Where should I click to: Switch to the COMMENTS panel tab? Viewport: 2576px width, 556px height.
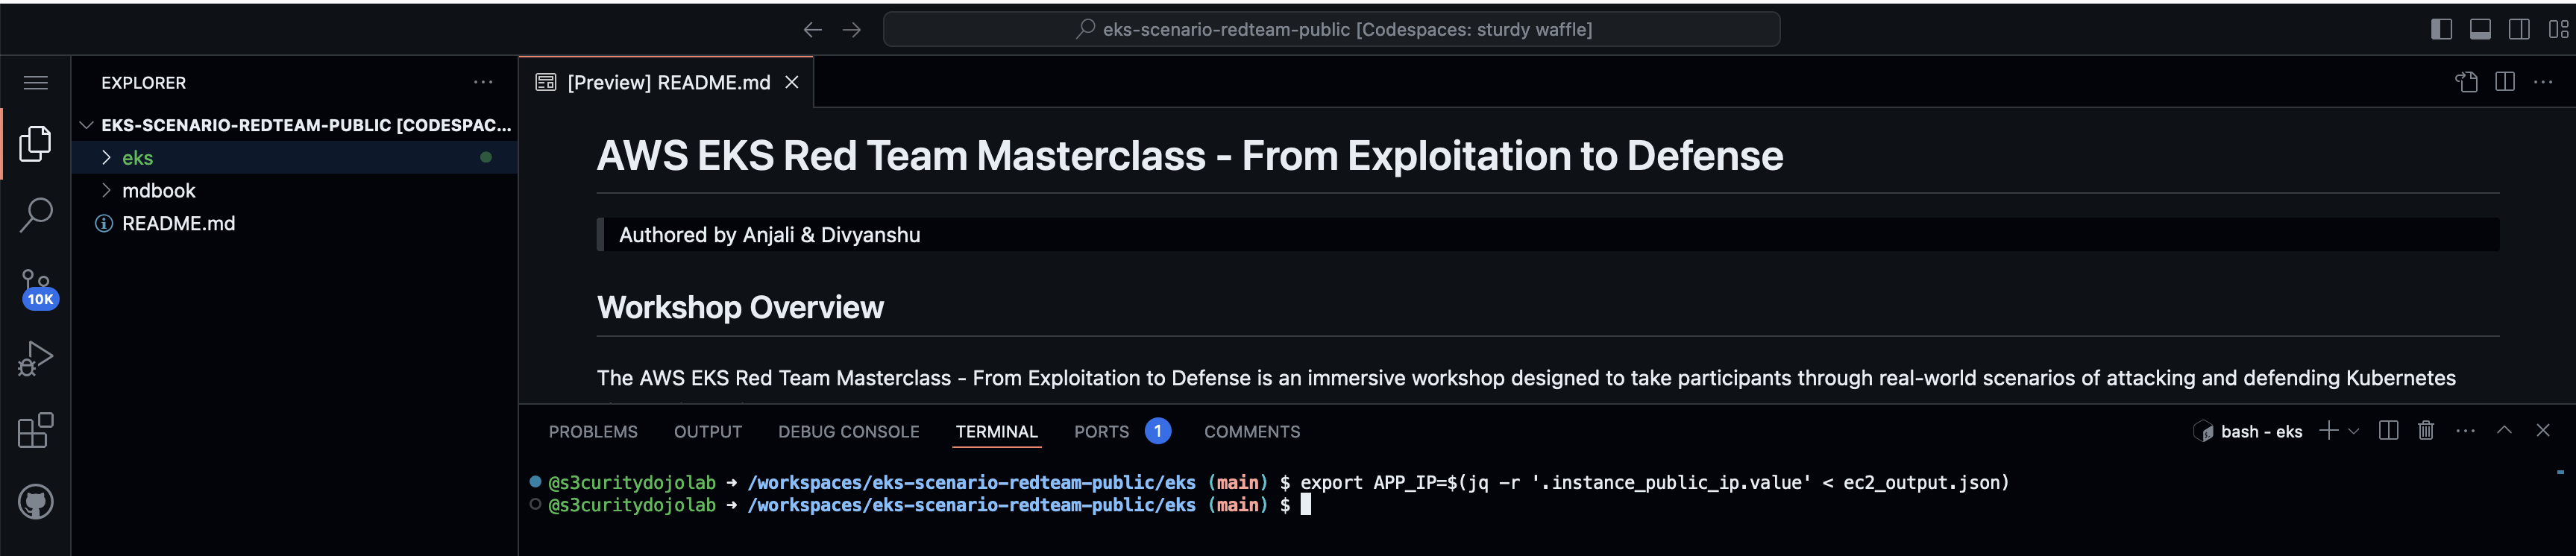(x=1252, y=432)
